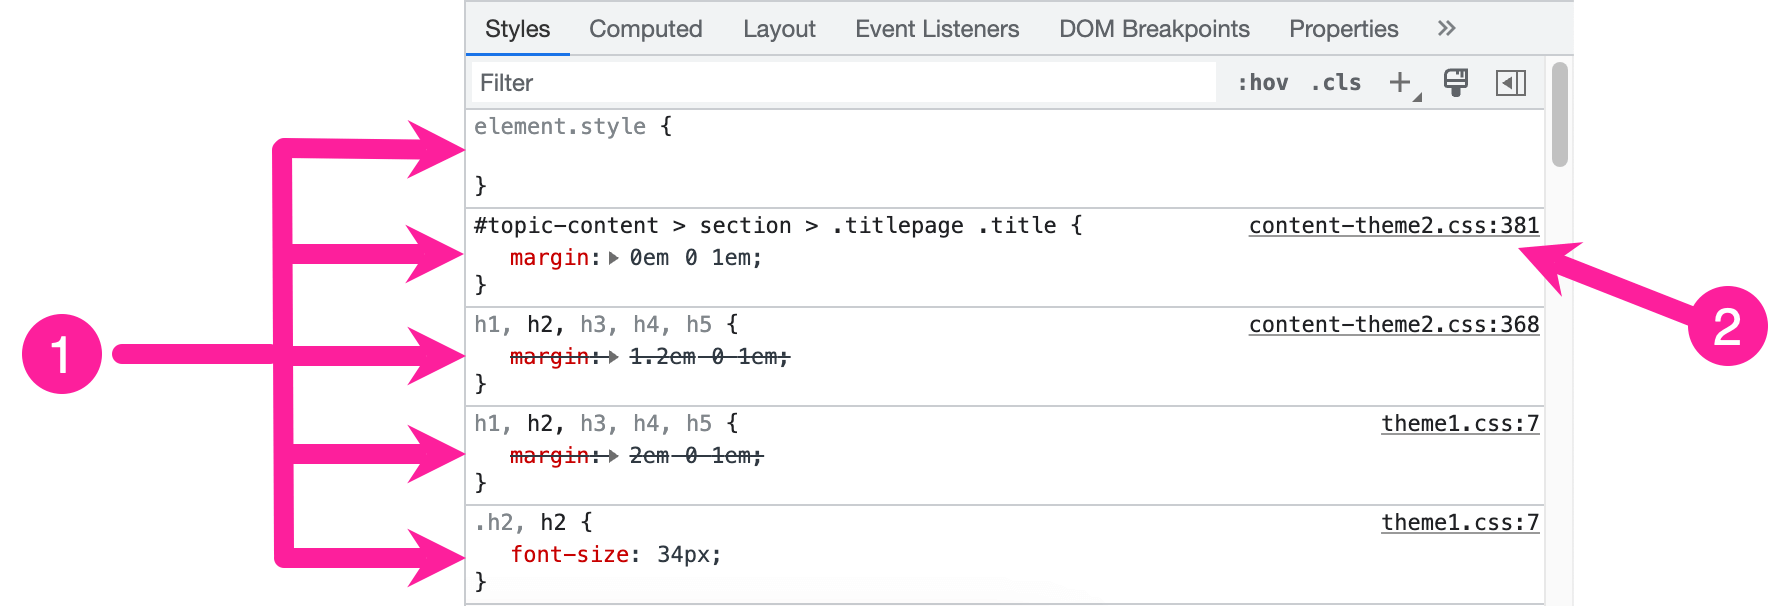Click the #topic-content > section > .titlepage .title selector

pos(765,226)
